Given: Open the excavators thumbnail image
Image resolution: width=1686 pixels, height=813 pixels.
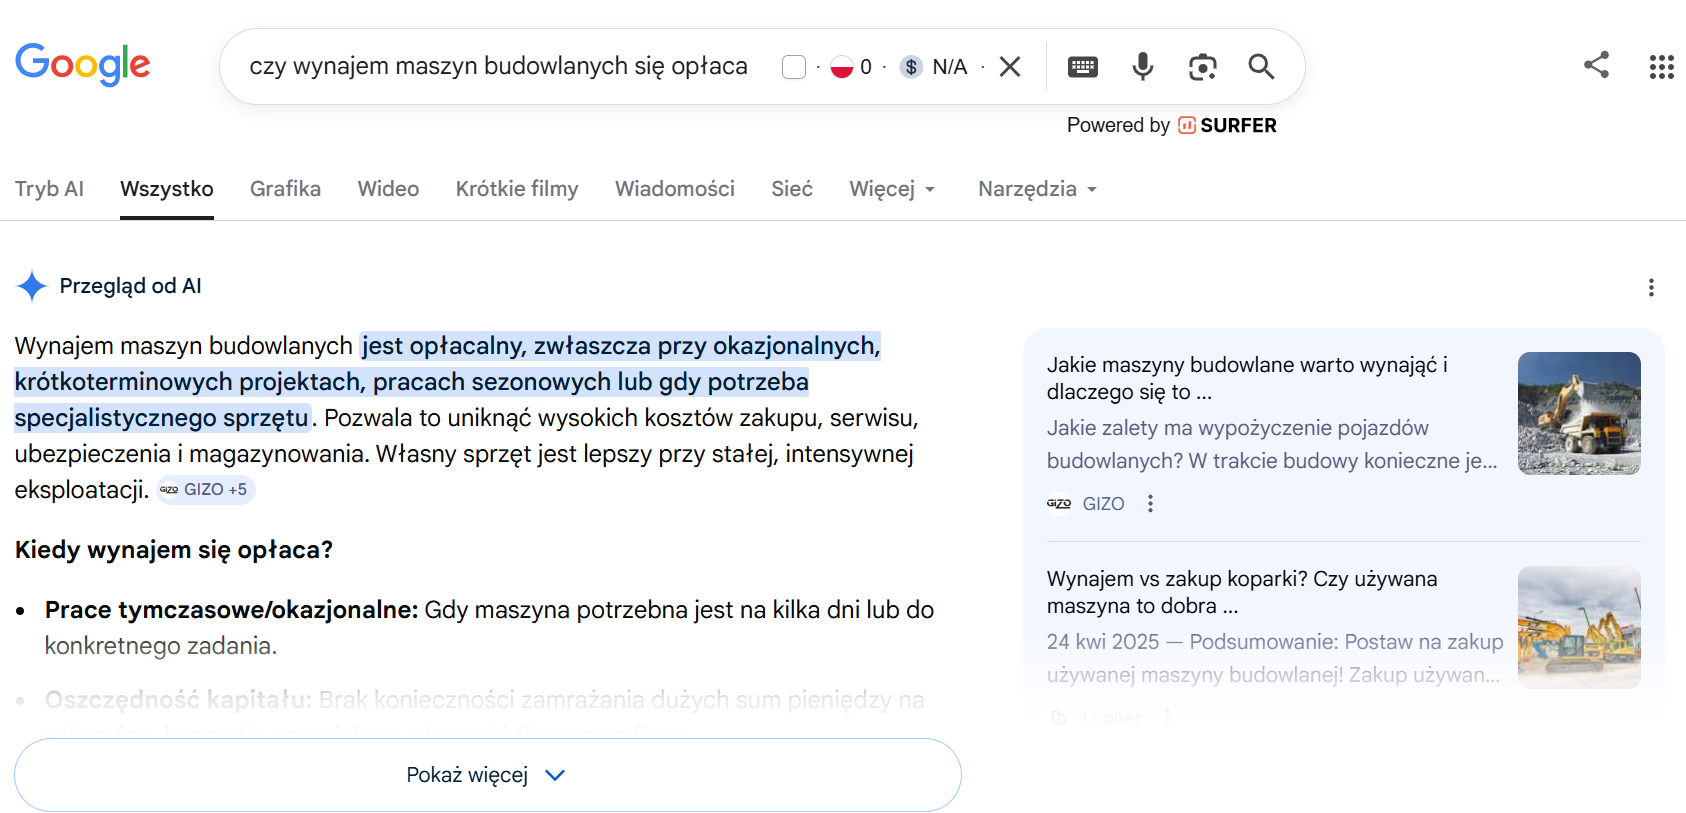Looking at the screenshot, I should pyautogui.click(x=1579, y=627).
